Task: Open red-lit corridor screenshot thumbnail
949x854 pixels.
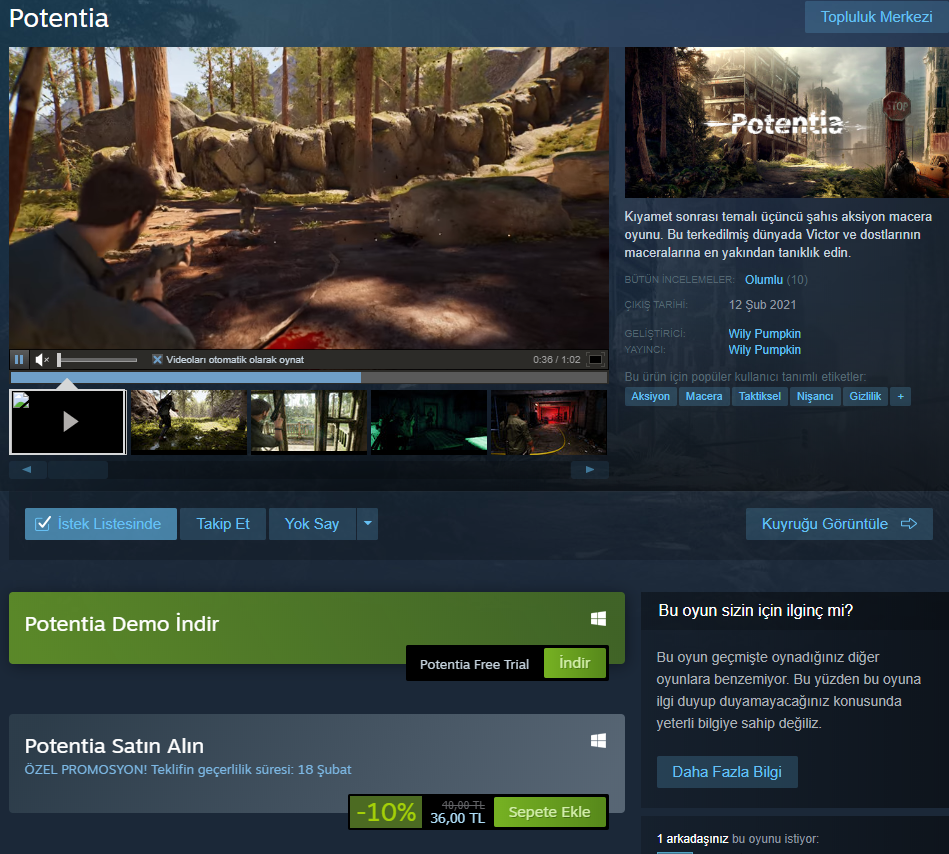Action: (548, 422)
